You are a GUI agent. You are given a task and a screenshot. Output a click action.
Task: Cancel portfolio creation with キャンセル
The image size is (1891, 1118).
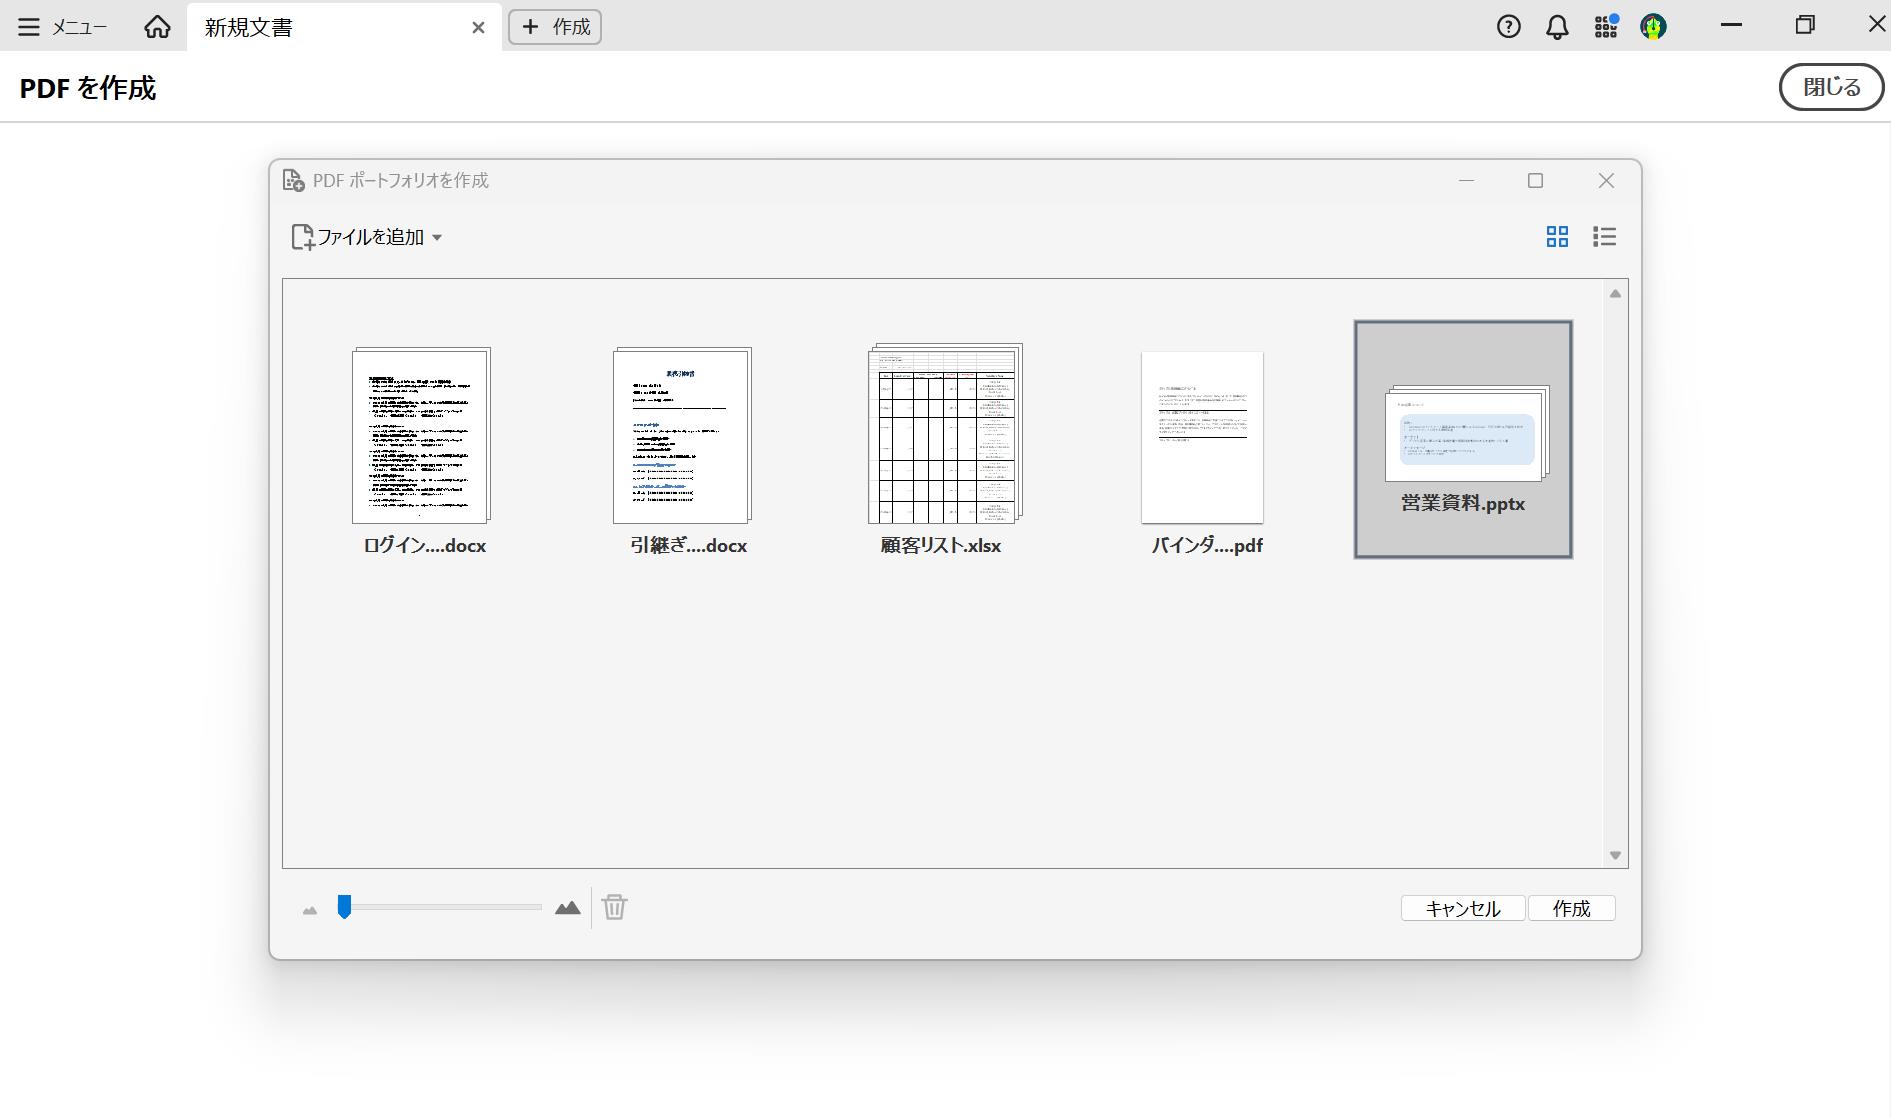[1461, 908]
